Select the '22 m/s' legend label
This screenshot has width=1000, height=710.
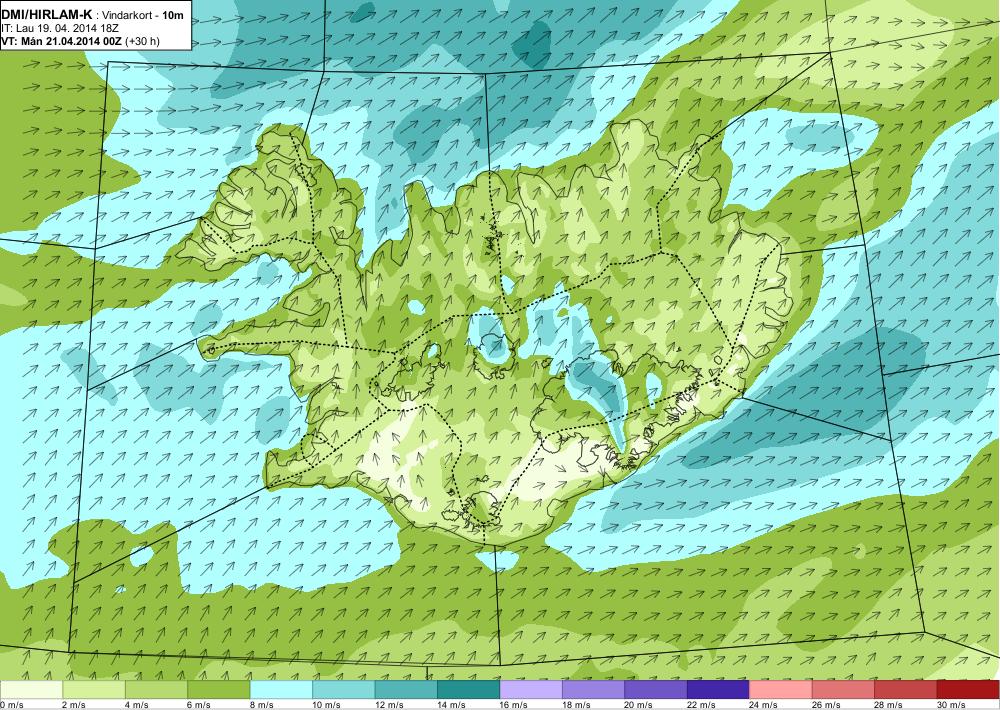tap(702, 705)
